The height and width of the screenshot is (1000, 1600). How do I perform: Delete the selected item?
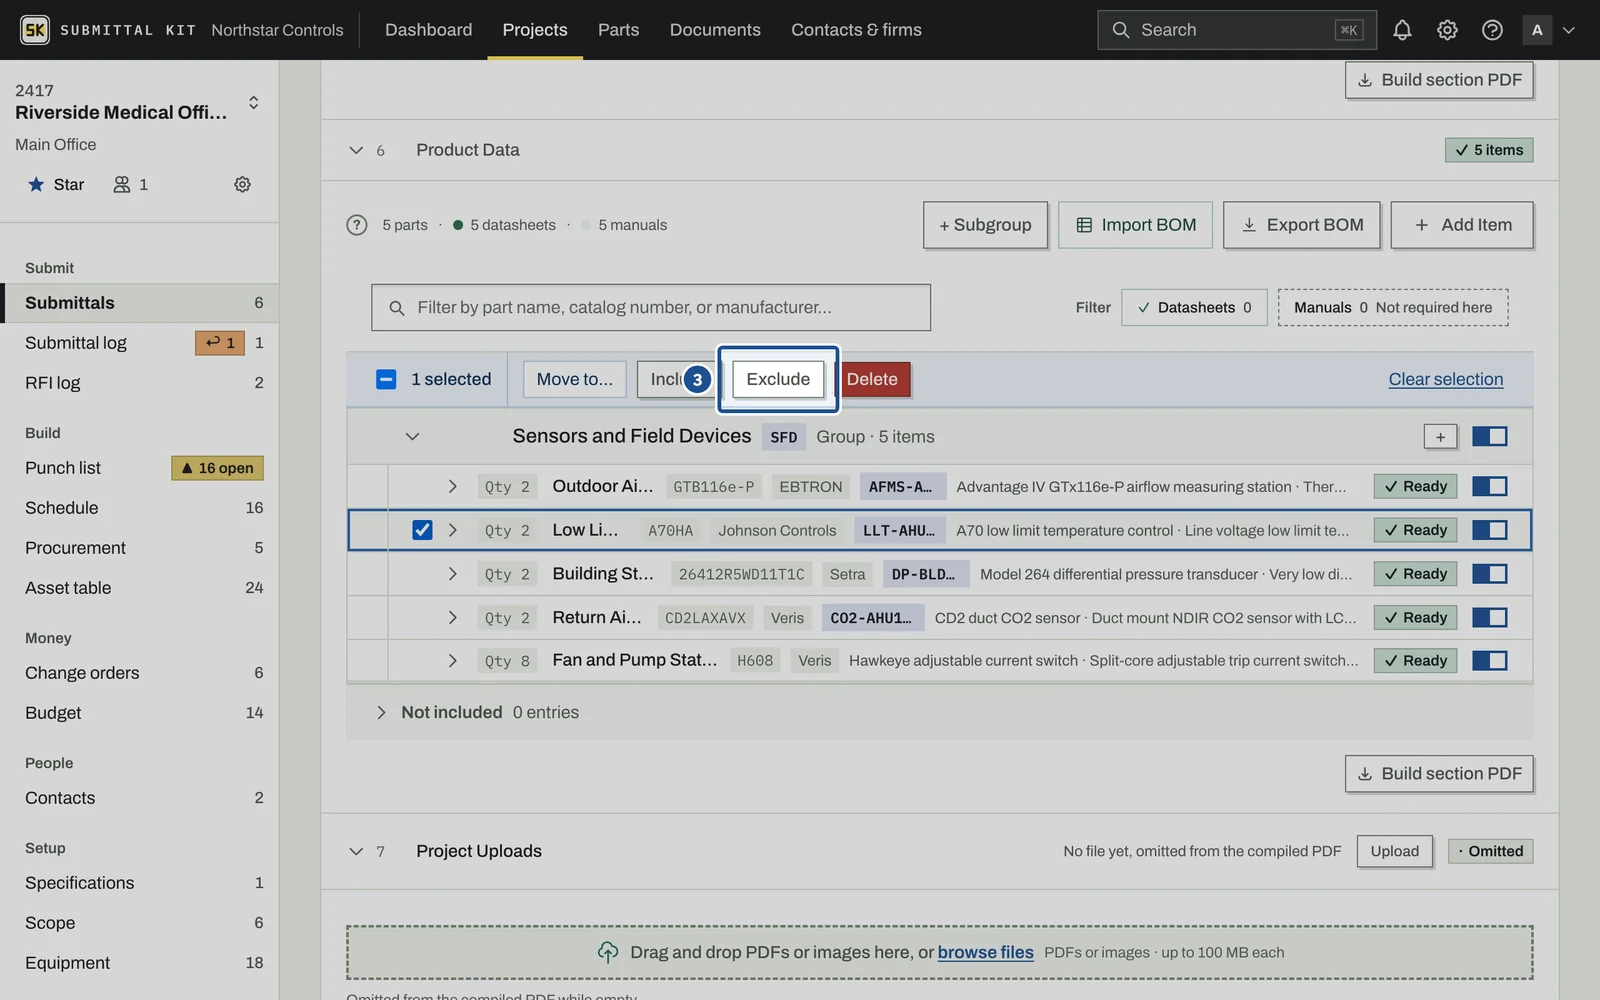(872, 379)
